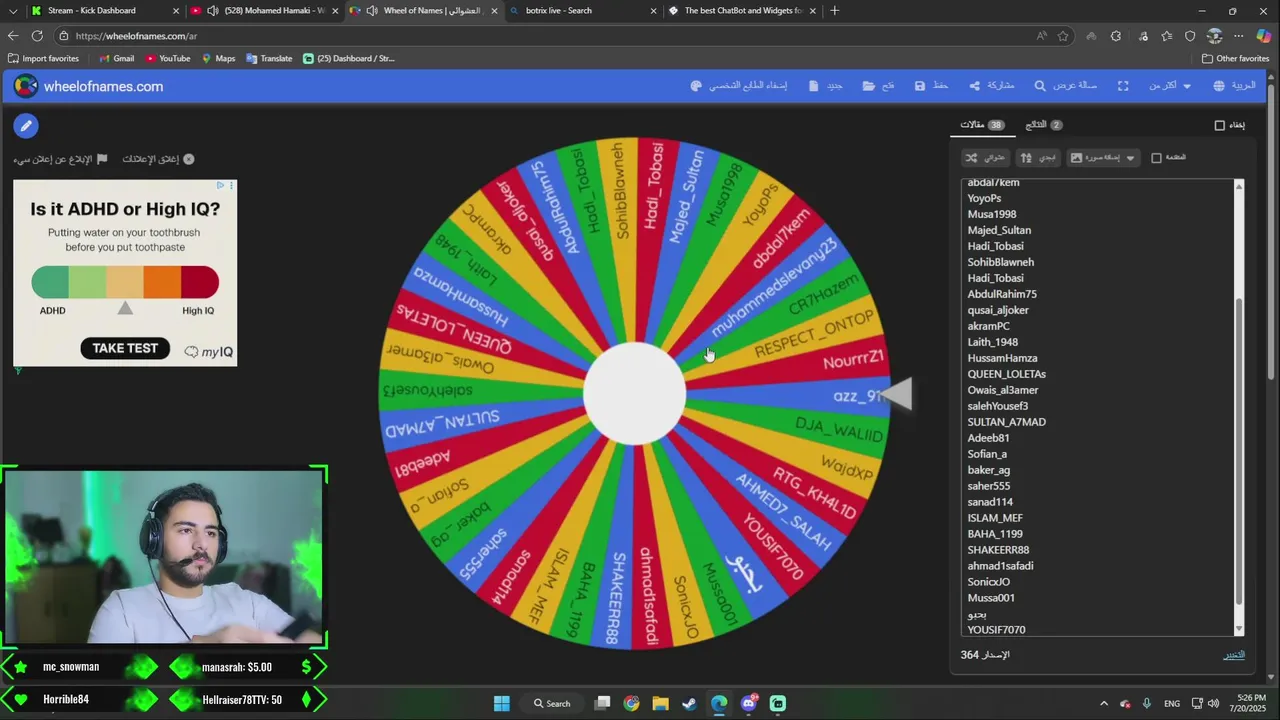Show hidden system tray icons
The height and width of the screenshot is (720, 1280).
tap(1104, 703)
